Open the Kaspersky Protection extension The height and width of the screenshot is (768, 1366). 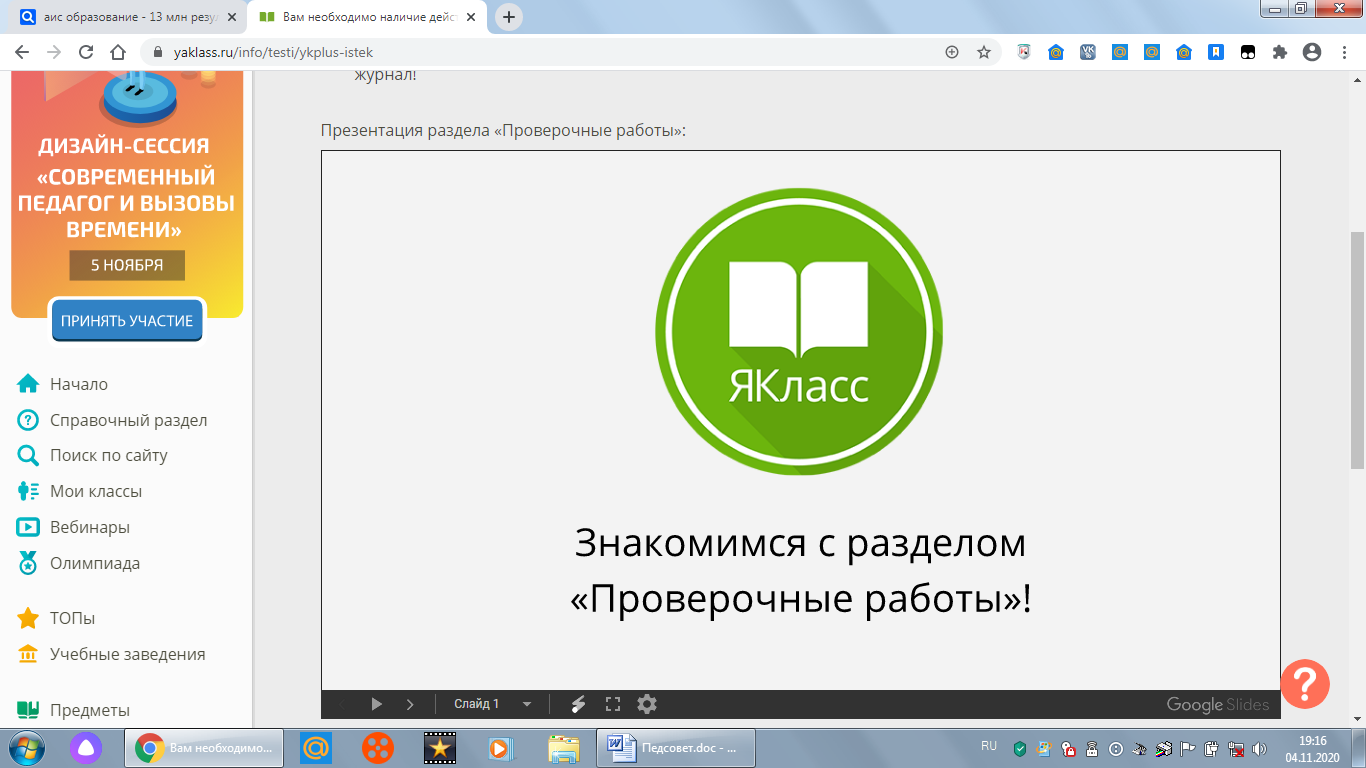(1024, 52)
